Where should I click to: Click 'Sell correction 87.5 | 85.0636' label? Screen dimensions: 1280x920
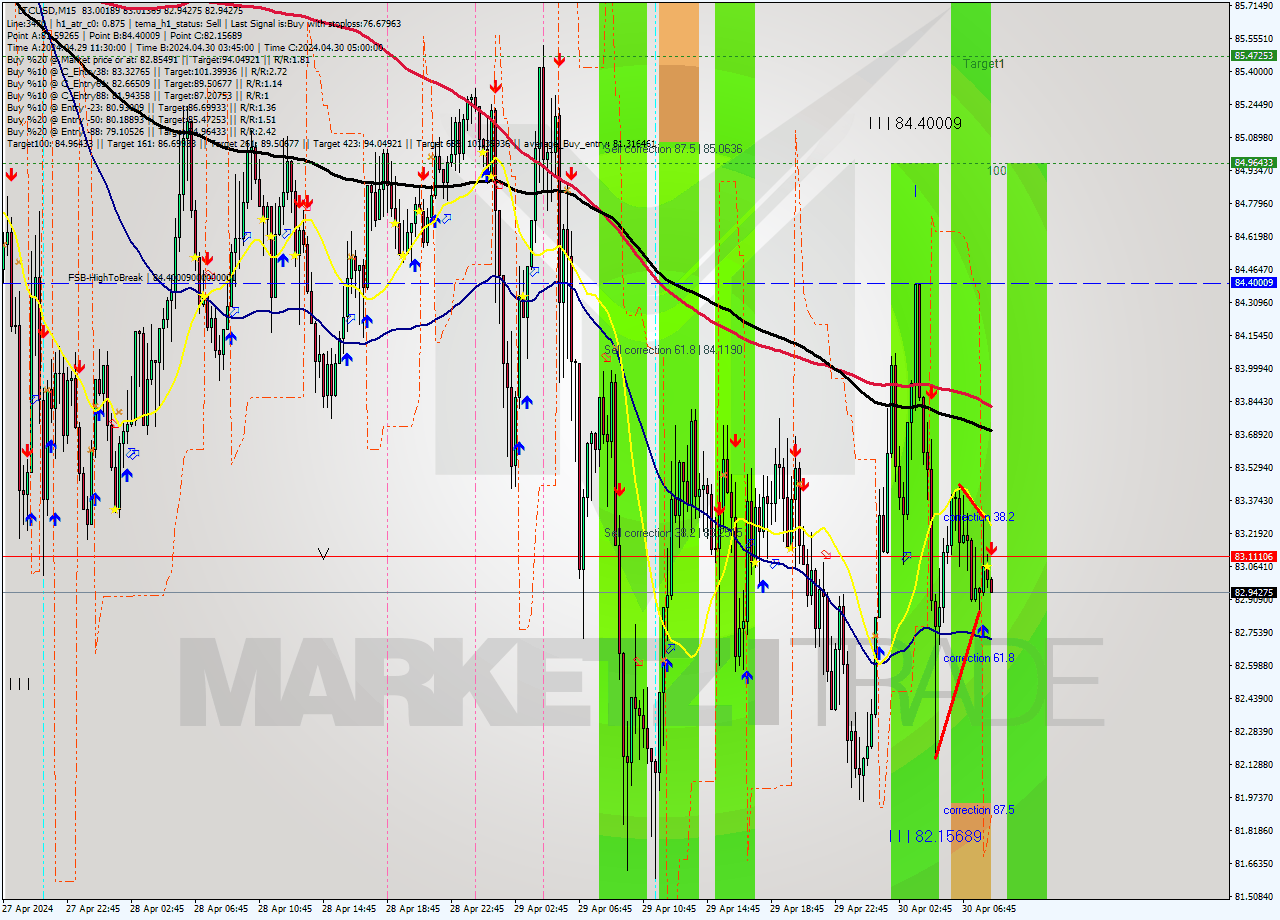pos(673,149)
